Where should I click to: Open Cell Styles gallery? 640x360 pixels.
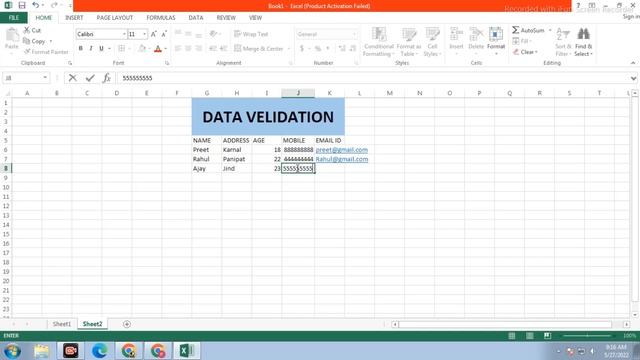point(432,42)
